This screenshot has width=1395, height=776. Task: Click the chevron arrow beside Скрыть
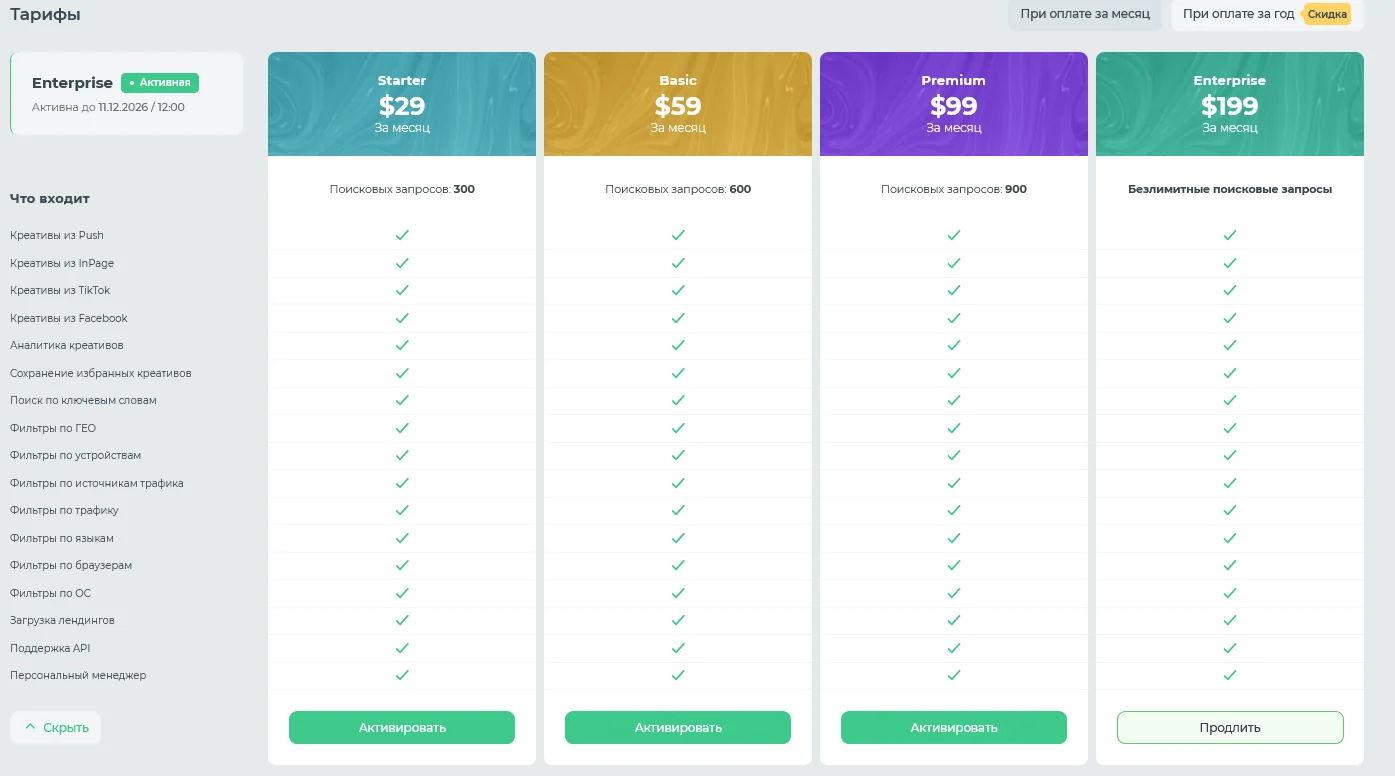coord(30,727)
